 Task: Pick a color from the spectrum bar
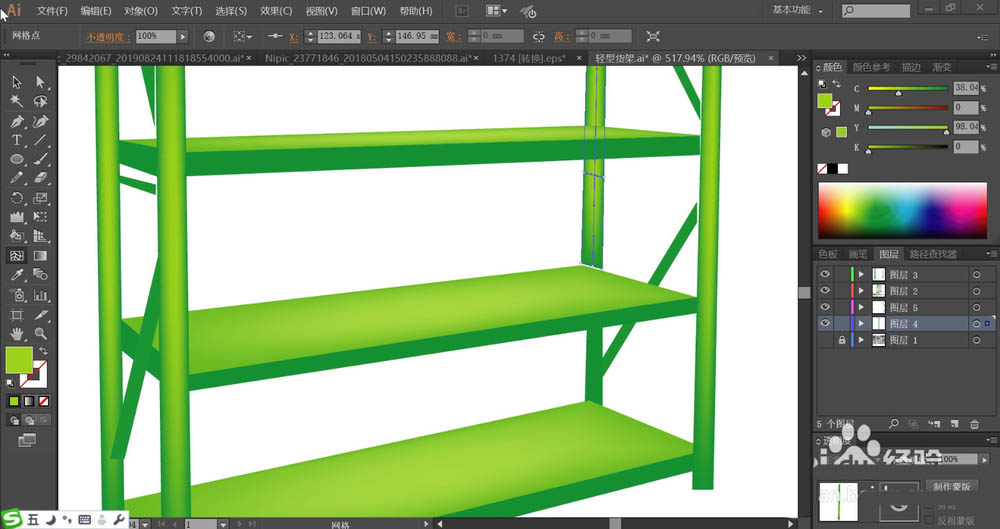click(x=905, y=210)
